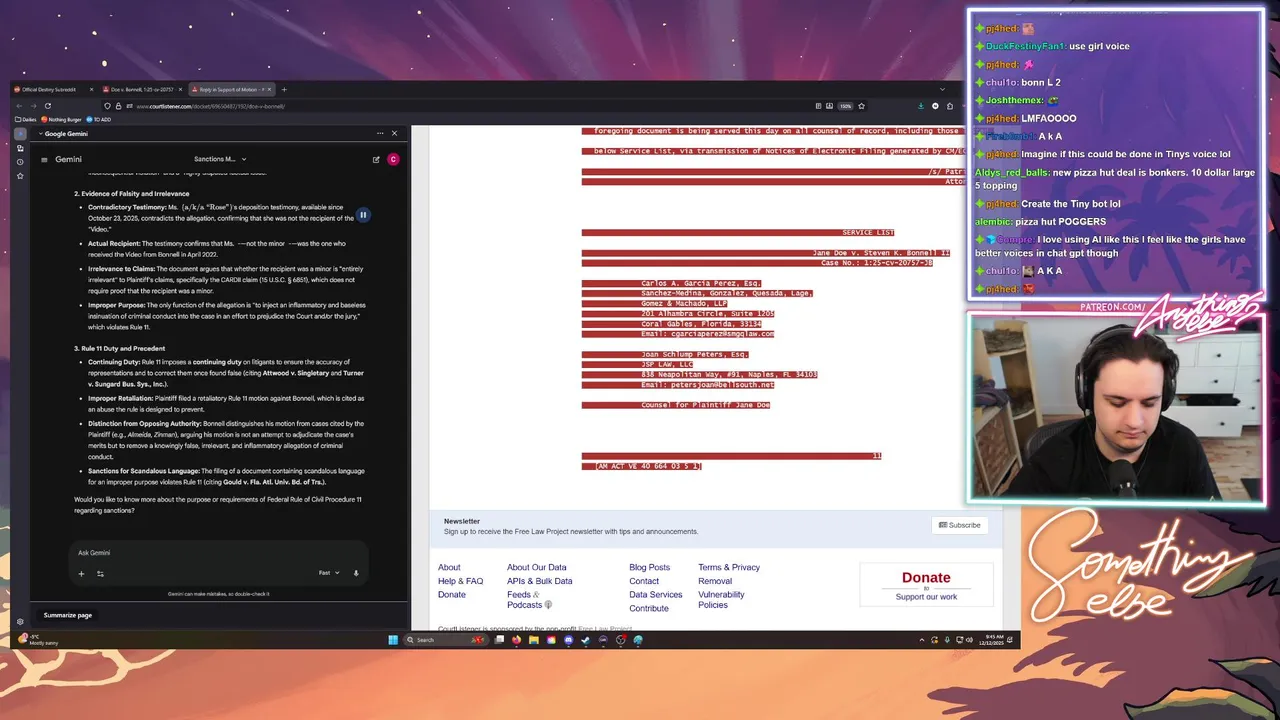Open the Windows Start button
1280x720 pixels.
393,640
